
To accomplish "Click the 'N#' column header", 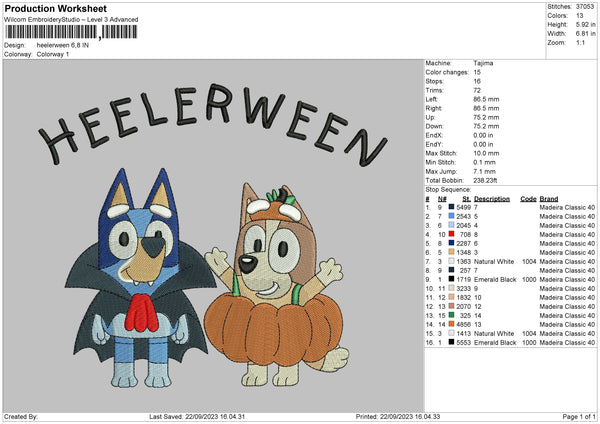I will tap(442, 199).
